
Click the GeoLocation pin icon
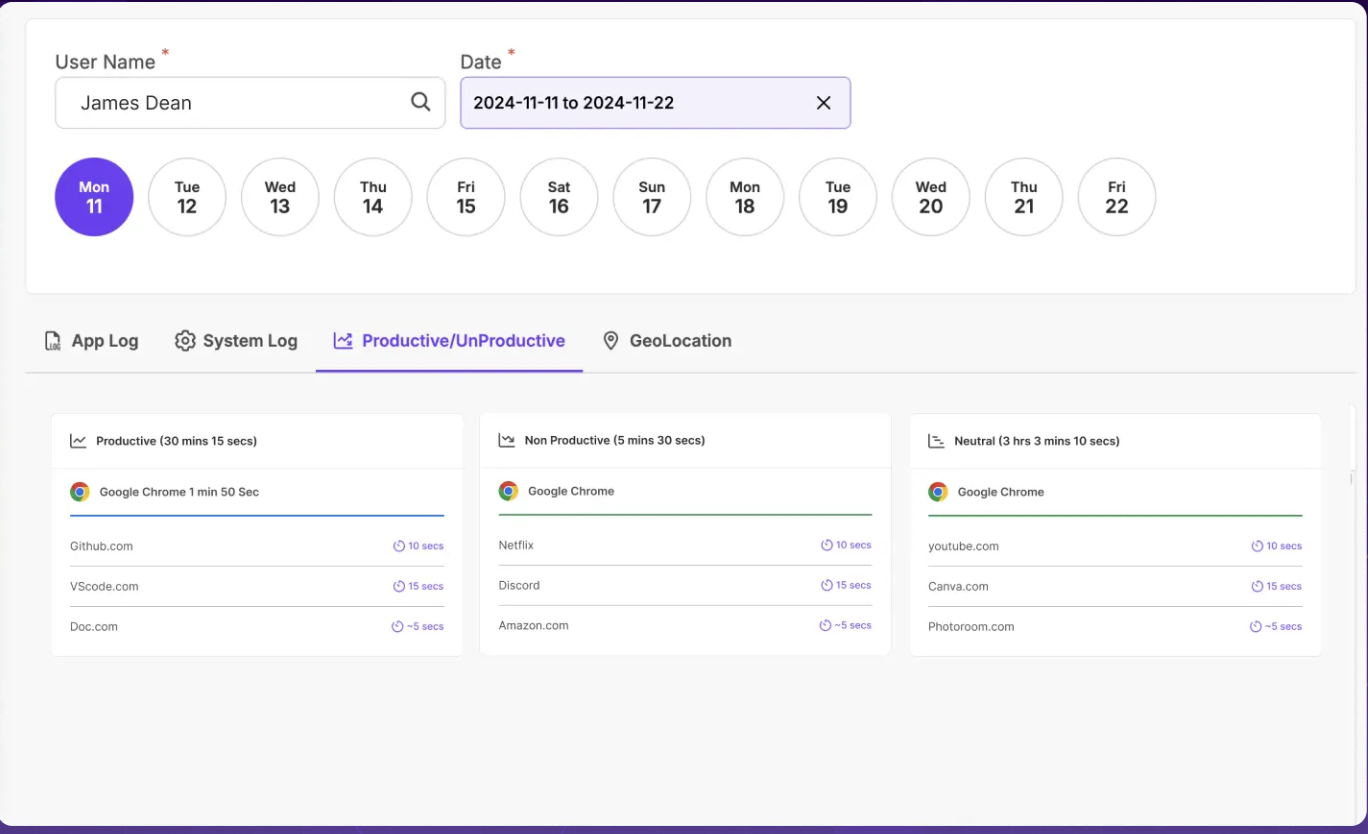point(611,341)
